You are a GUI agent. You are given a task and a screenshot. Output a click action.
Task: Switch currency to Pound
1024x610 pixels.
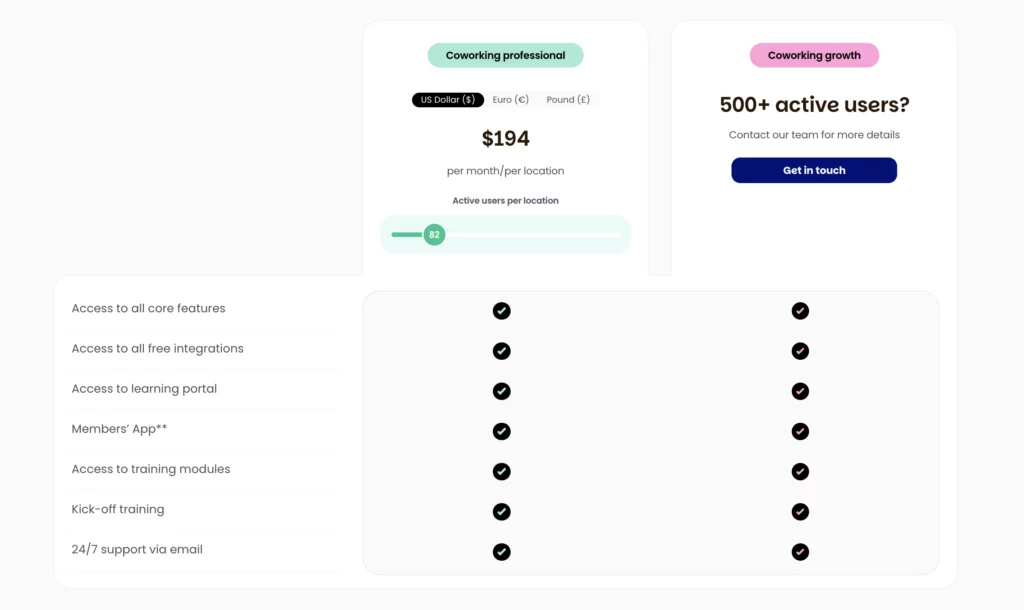[566, 99]
